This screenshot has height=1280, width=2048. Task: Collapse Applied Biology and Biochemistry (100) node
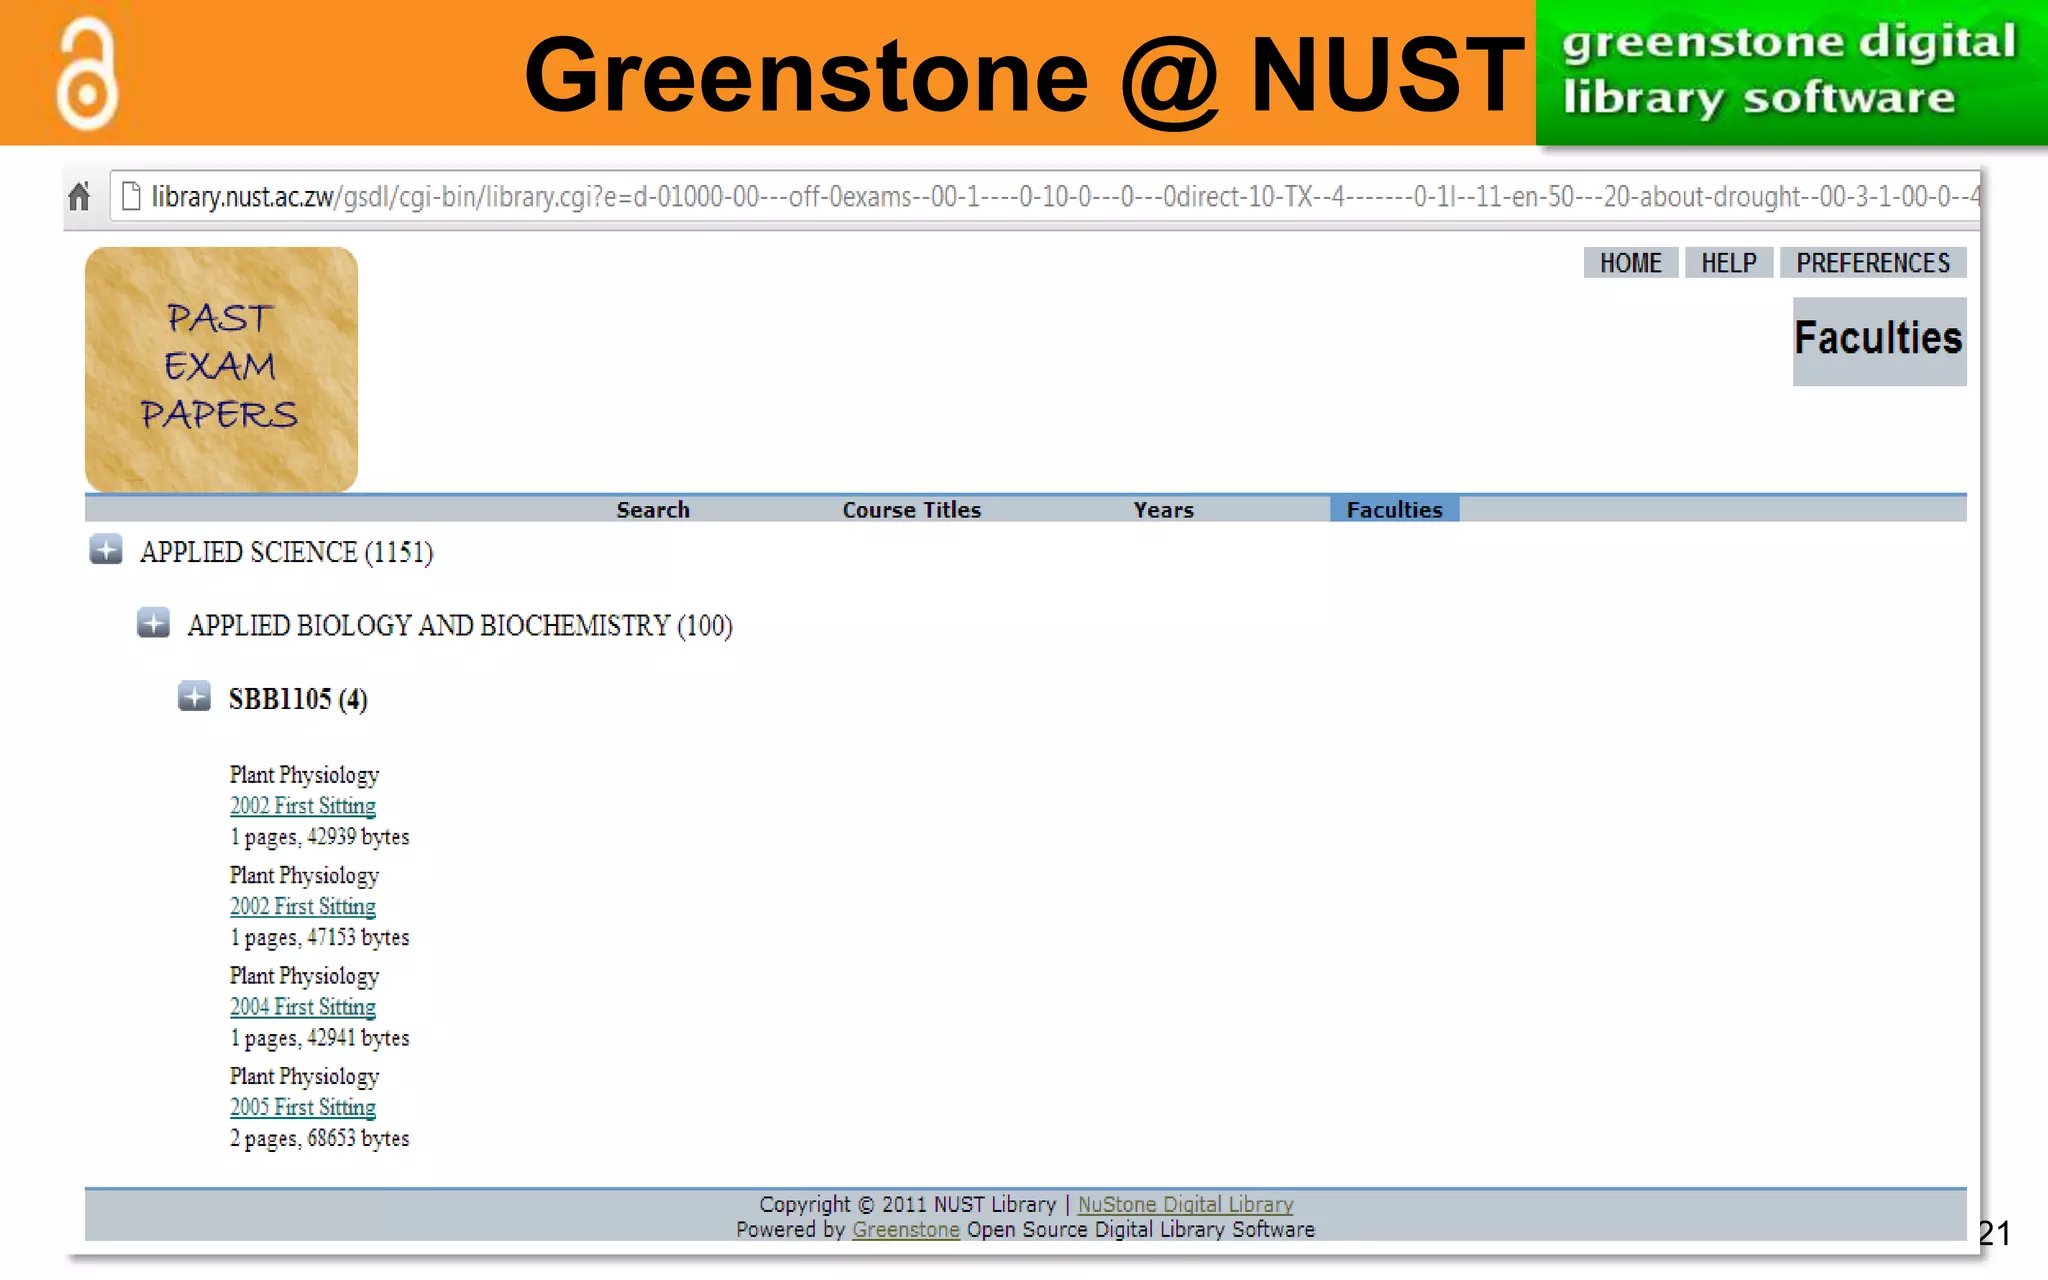point(153,623)
